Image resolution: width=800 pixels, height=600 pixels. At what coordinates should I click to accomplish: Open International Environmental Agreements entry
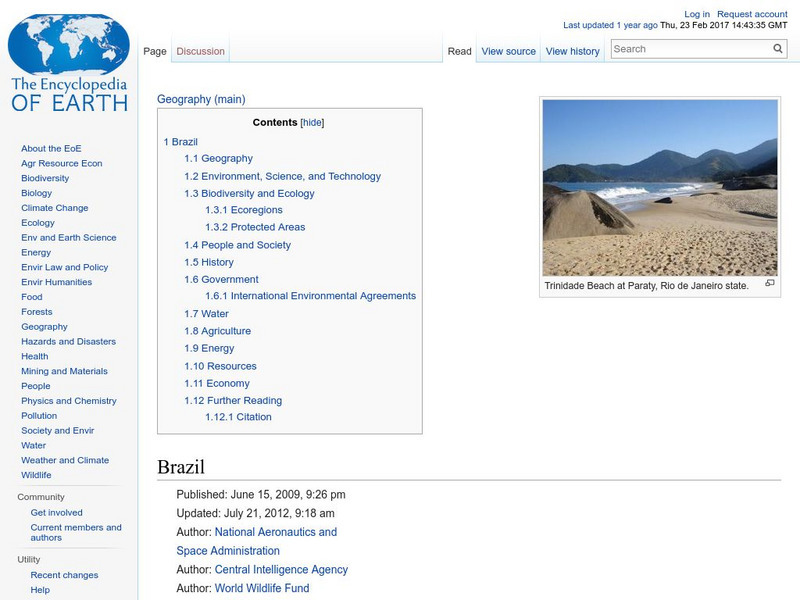coord(311,296)
